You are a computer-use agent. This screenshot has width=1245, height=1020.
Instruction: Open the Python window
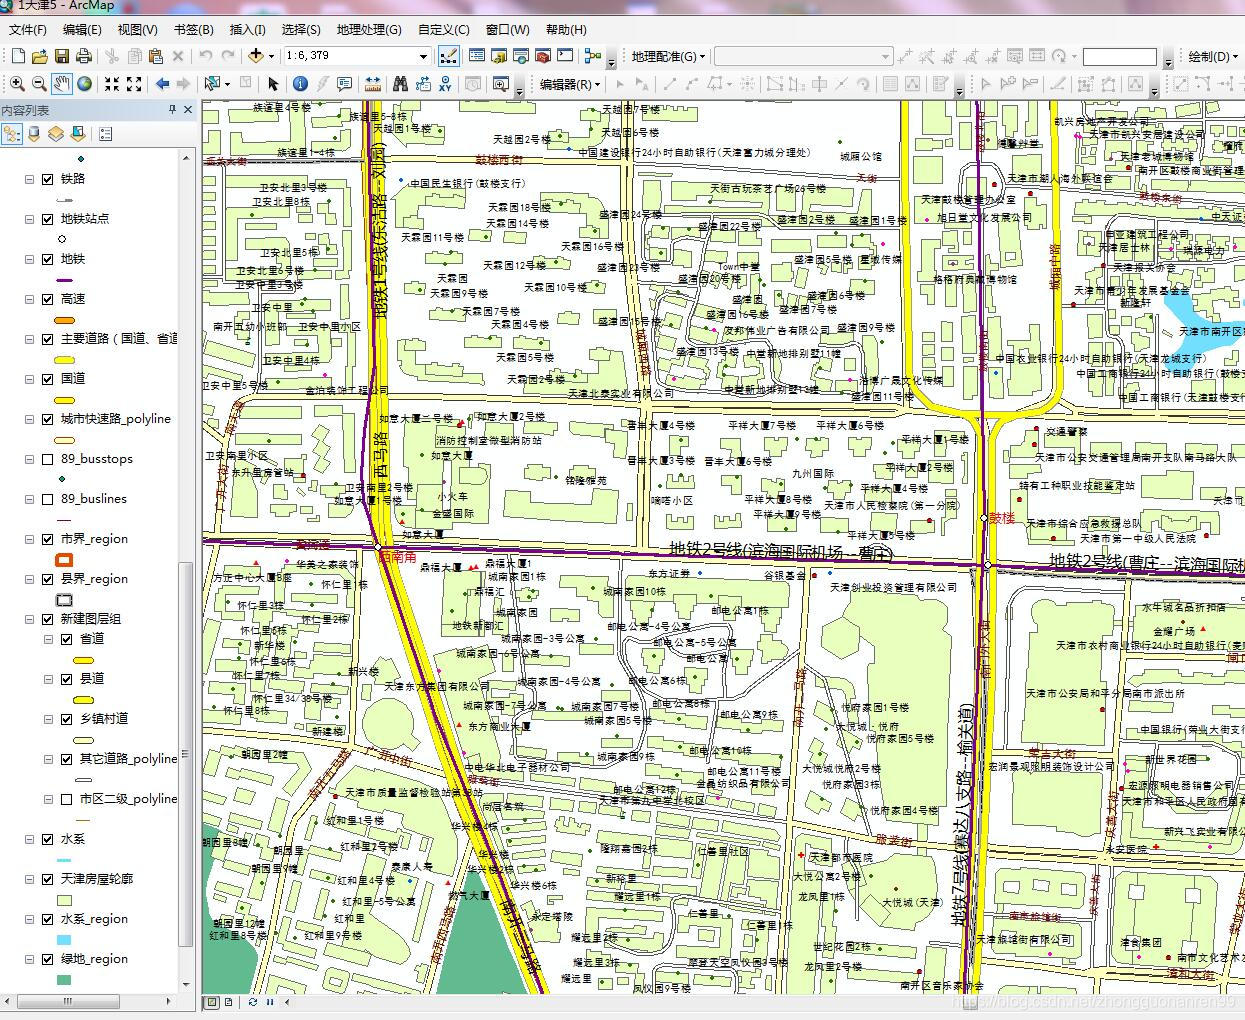point(565,56)
